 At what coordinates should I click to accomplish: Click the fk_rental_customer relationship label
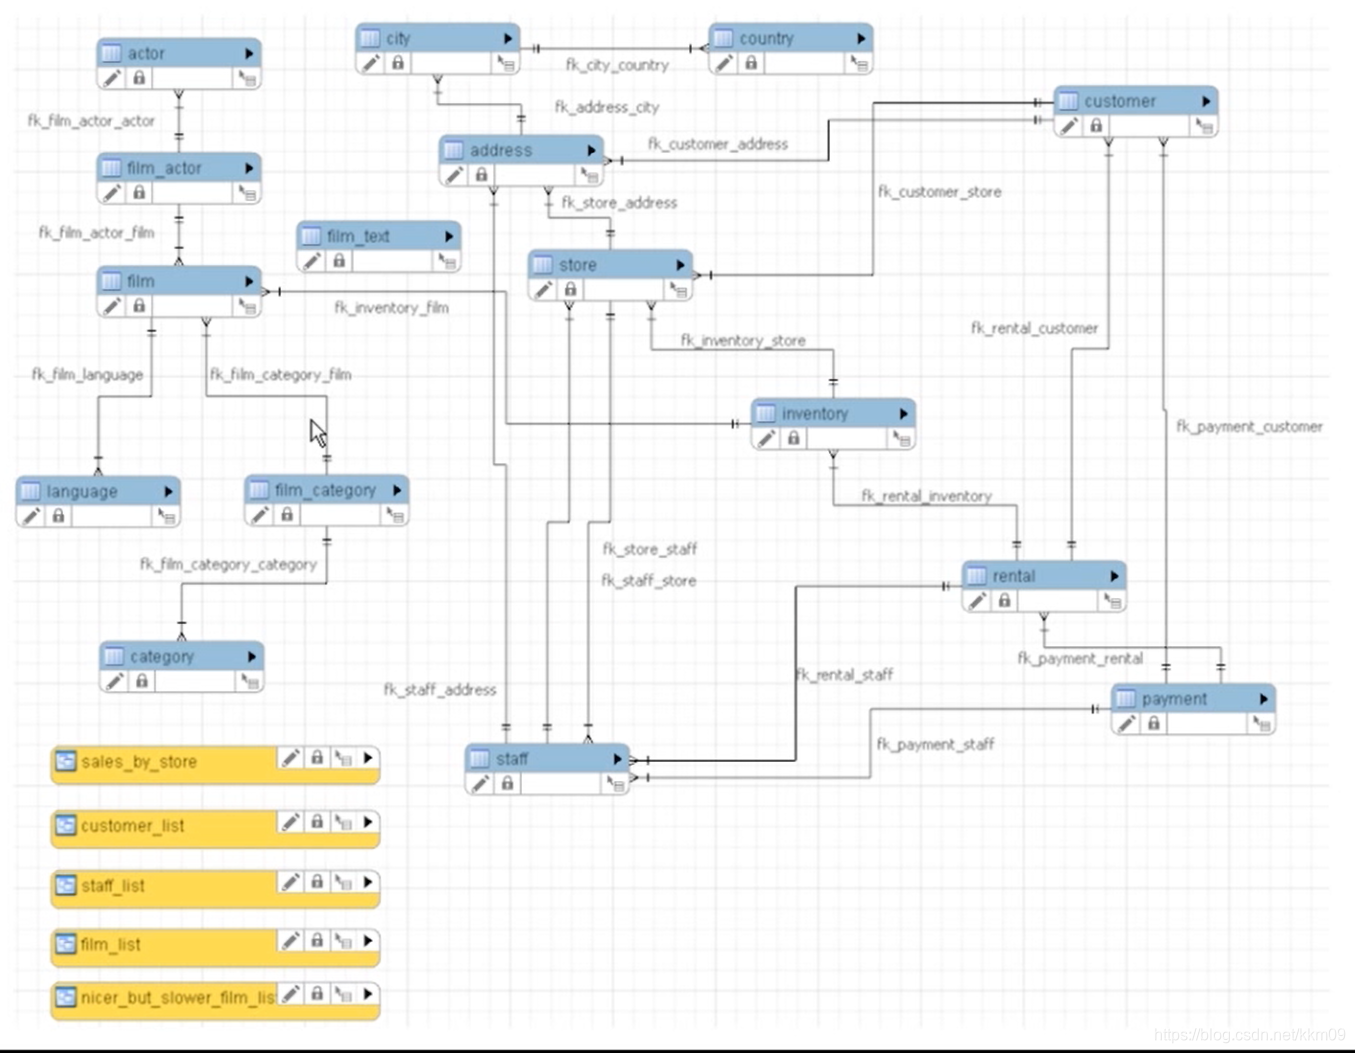coord(1034,328)
